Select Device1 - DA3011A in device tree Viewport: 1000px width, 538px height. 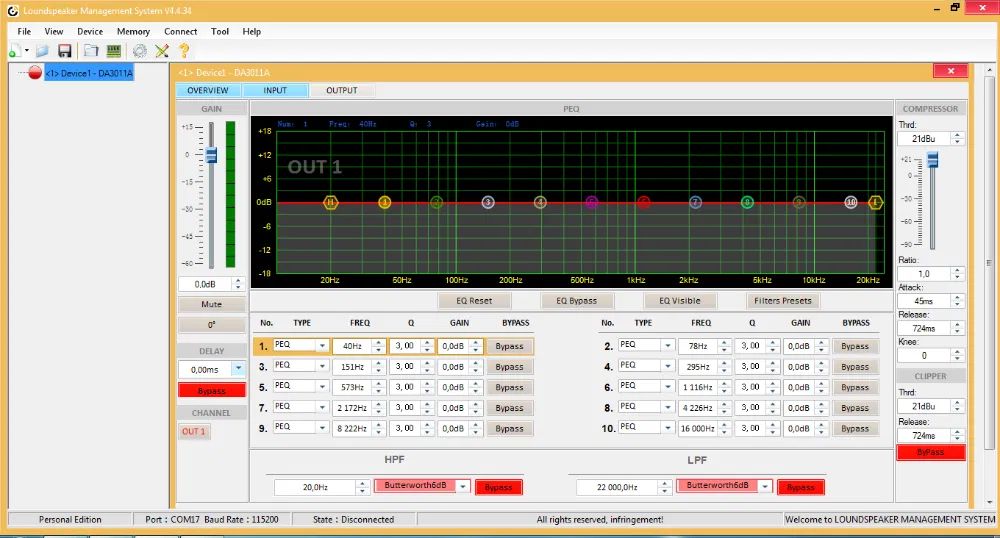coord(89,73)
